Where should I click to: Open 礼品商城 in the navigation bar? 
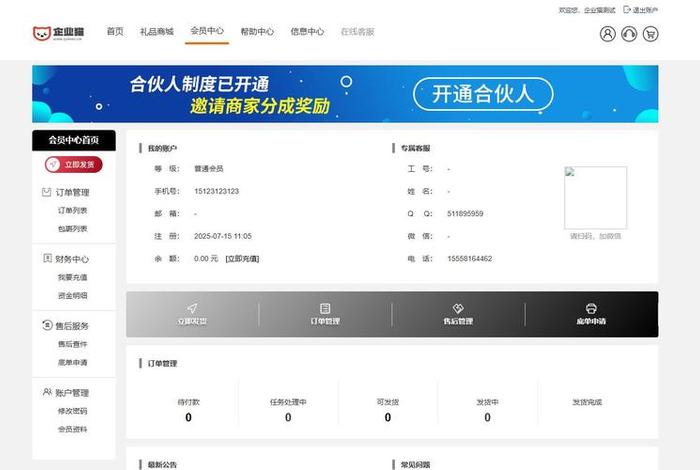(x=157, y=32)
